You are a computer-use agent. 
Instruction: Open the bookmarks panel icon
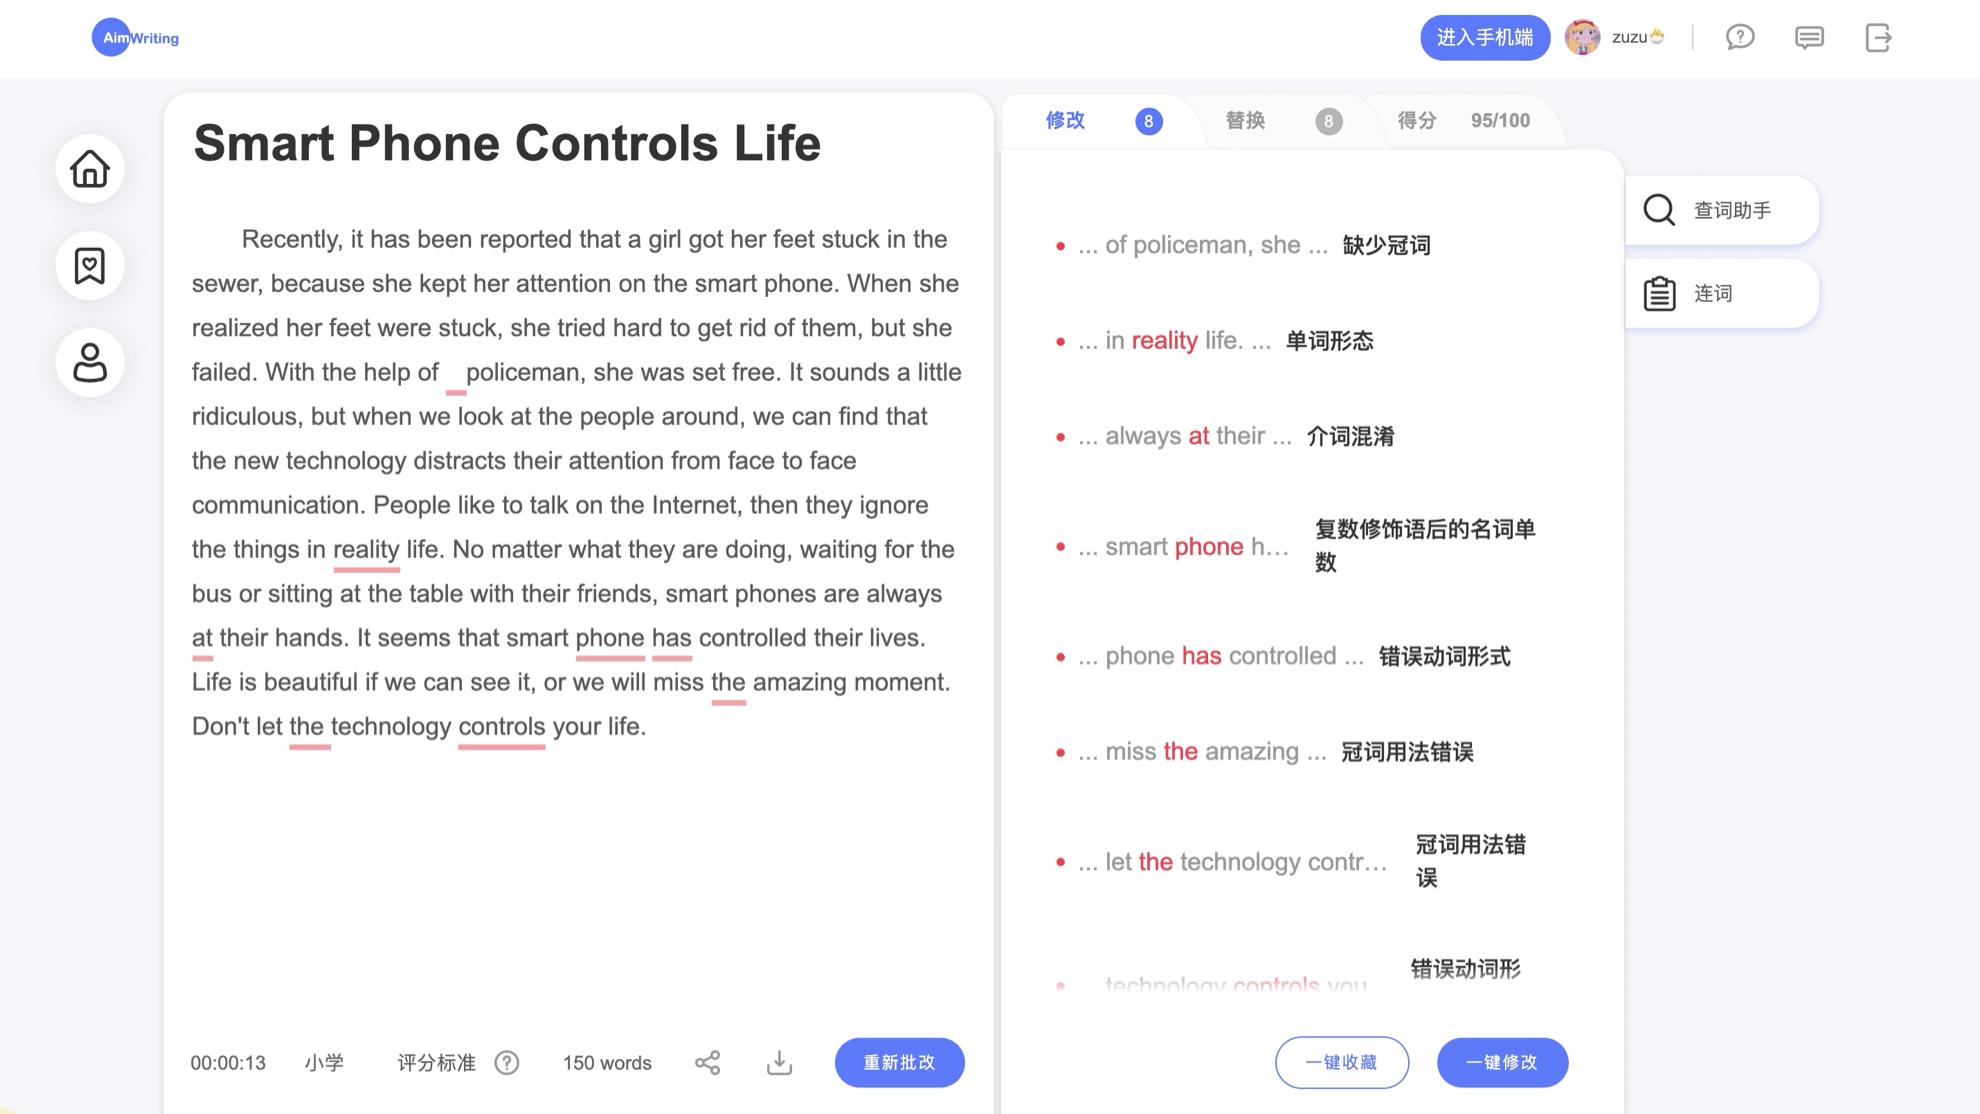(x=91, y=265)
